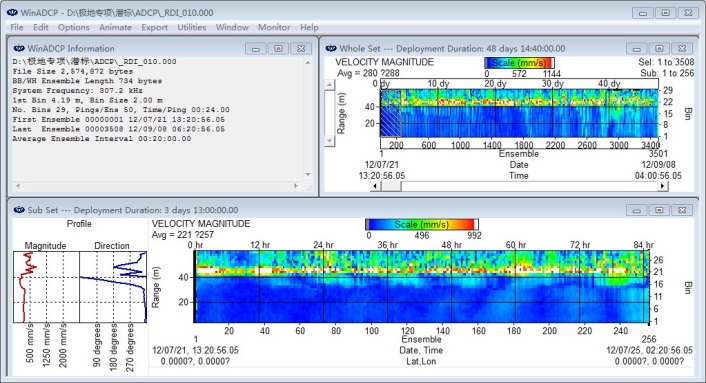The height and width of the screenshot is (383, 706).
Task: Open the Animate menu
Action: 115,27
